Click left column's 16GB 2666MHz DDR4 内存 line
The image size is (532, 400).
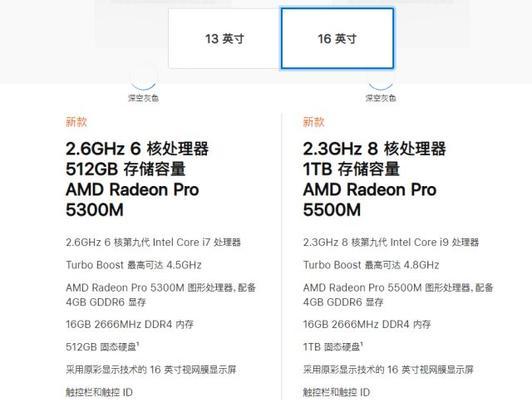coord(130,324)
